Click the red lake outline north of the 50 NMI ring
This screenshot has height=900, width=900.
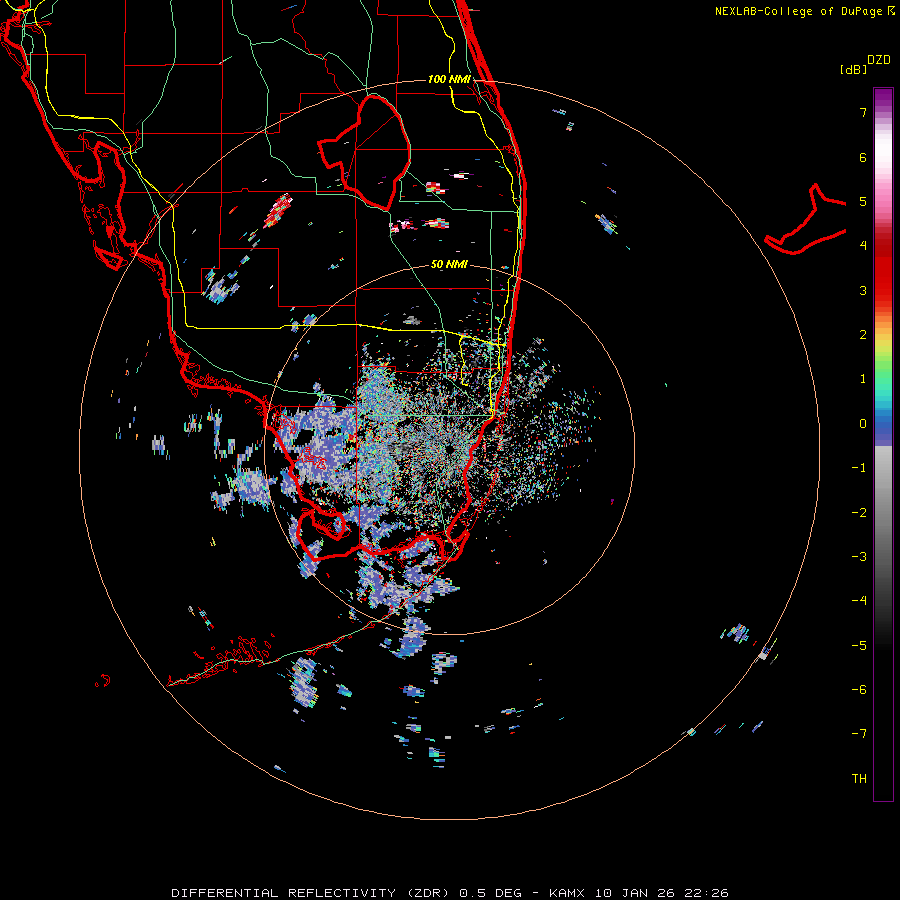(364, 152)
